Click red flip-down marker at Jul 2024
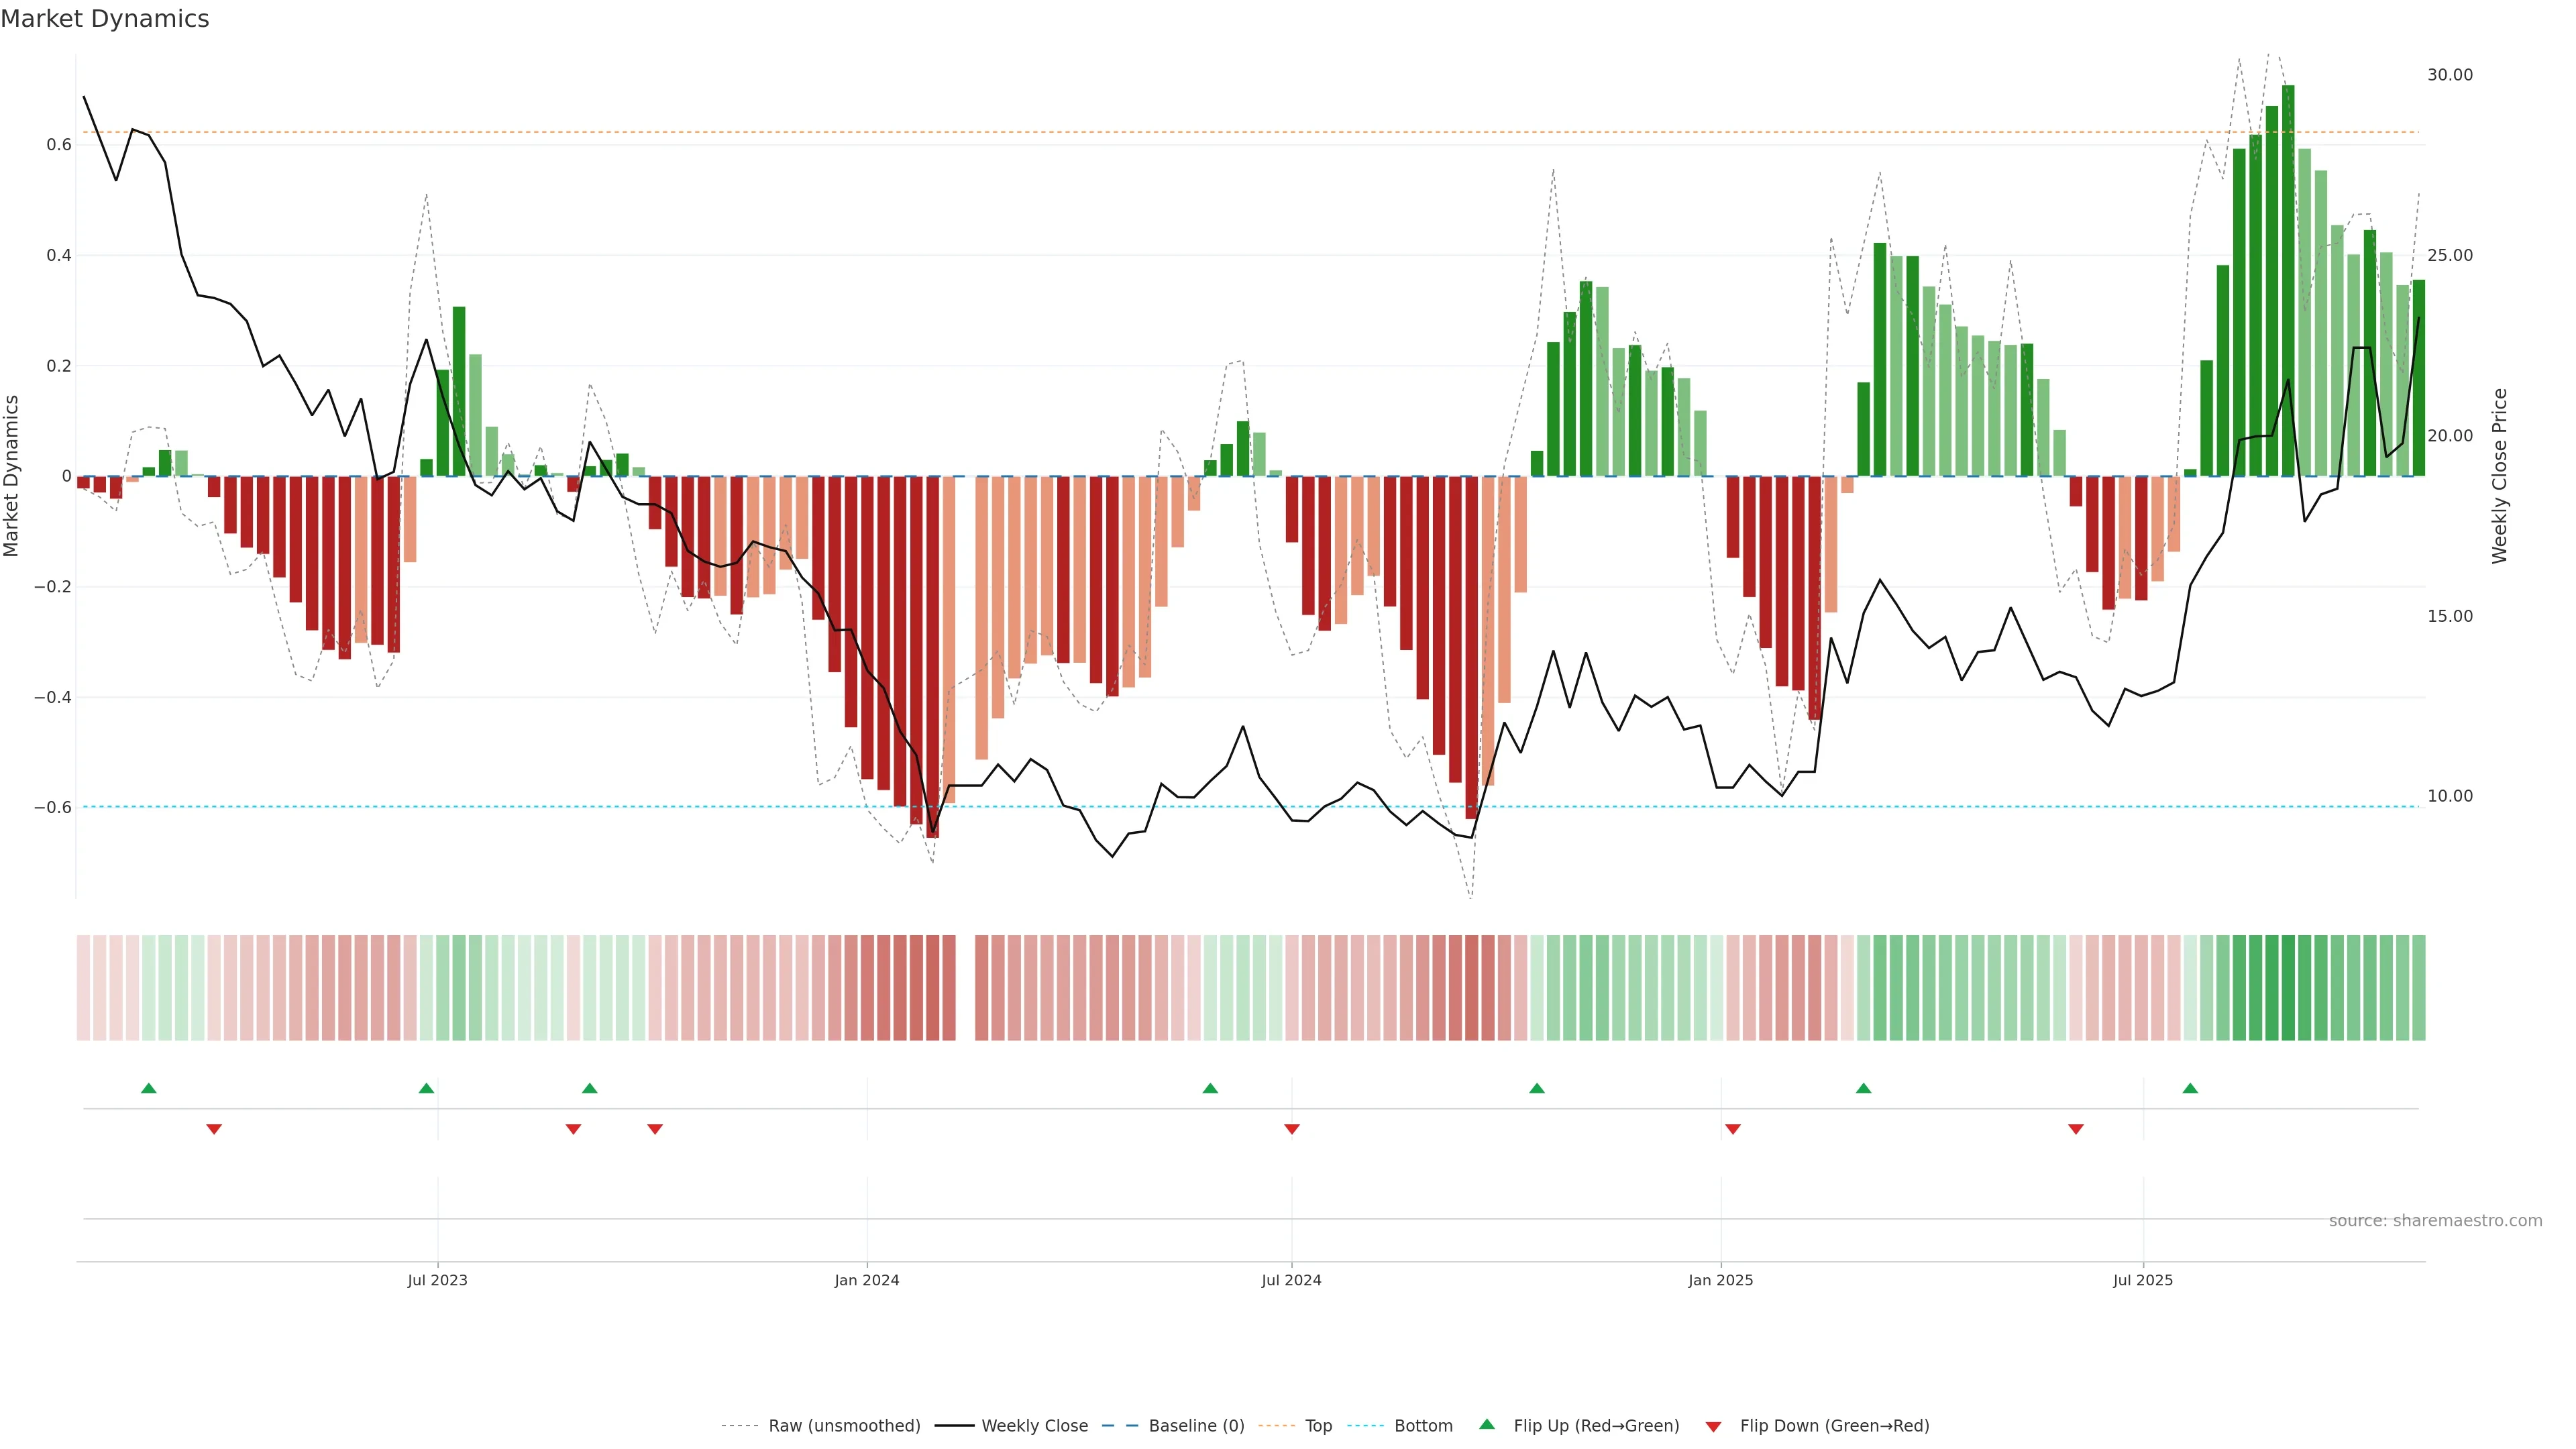This screenshot has height=1449, width=2576. [x=1292, y=1129]
